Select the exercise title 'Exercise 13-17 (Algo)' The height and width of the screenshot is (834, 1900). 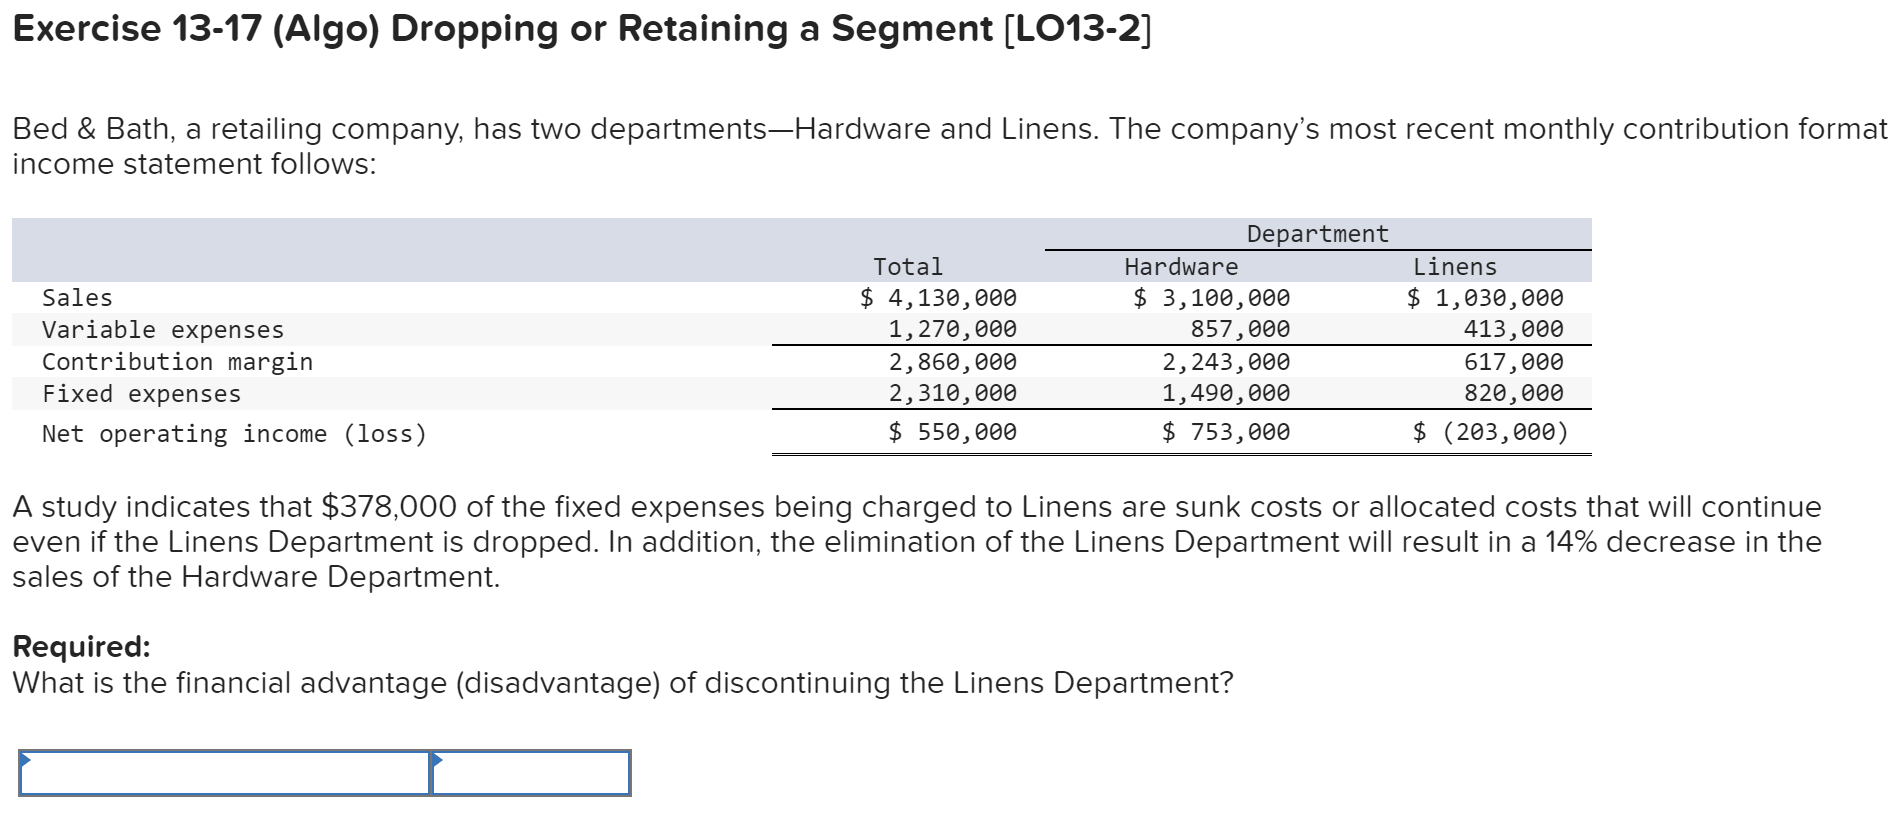click(x=196, y=29)
